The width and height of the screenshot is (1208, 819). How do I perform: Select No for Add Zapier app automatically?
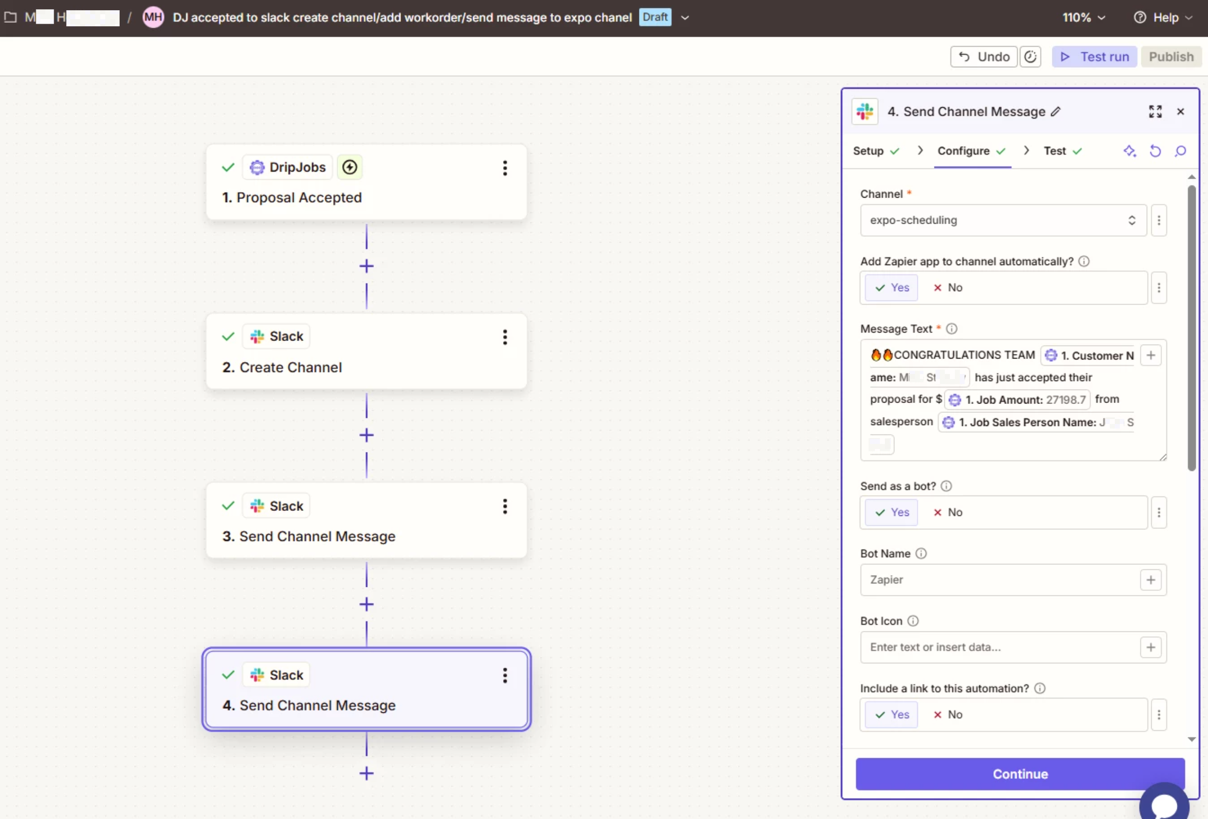[947, 288]
